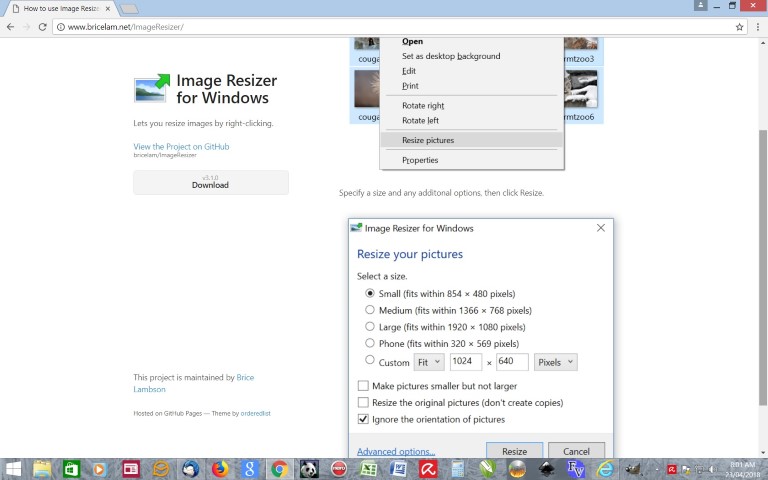Click the Resize button in the dialog

pyautogui.click(x=514, y=451)
